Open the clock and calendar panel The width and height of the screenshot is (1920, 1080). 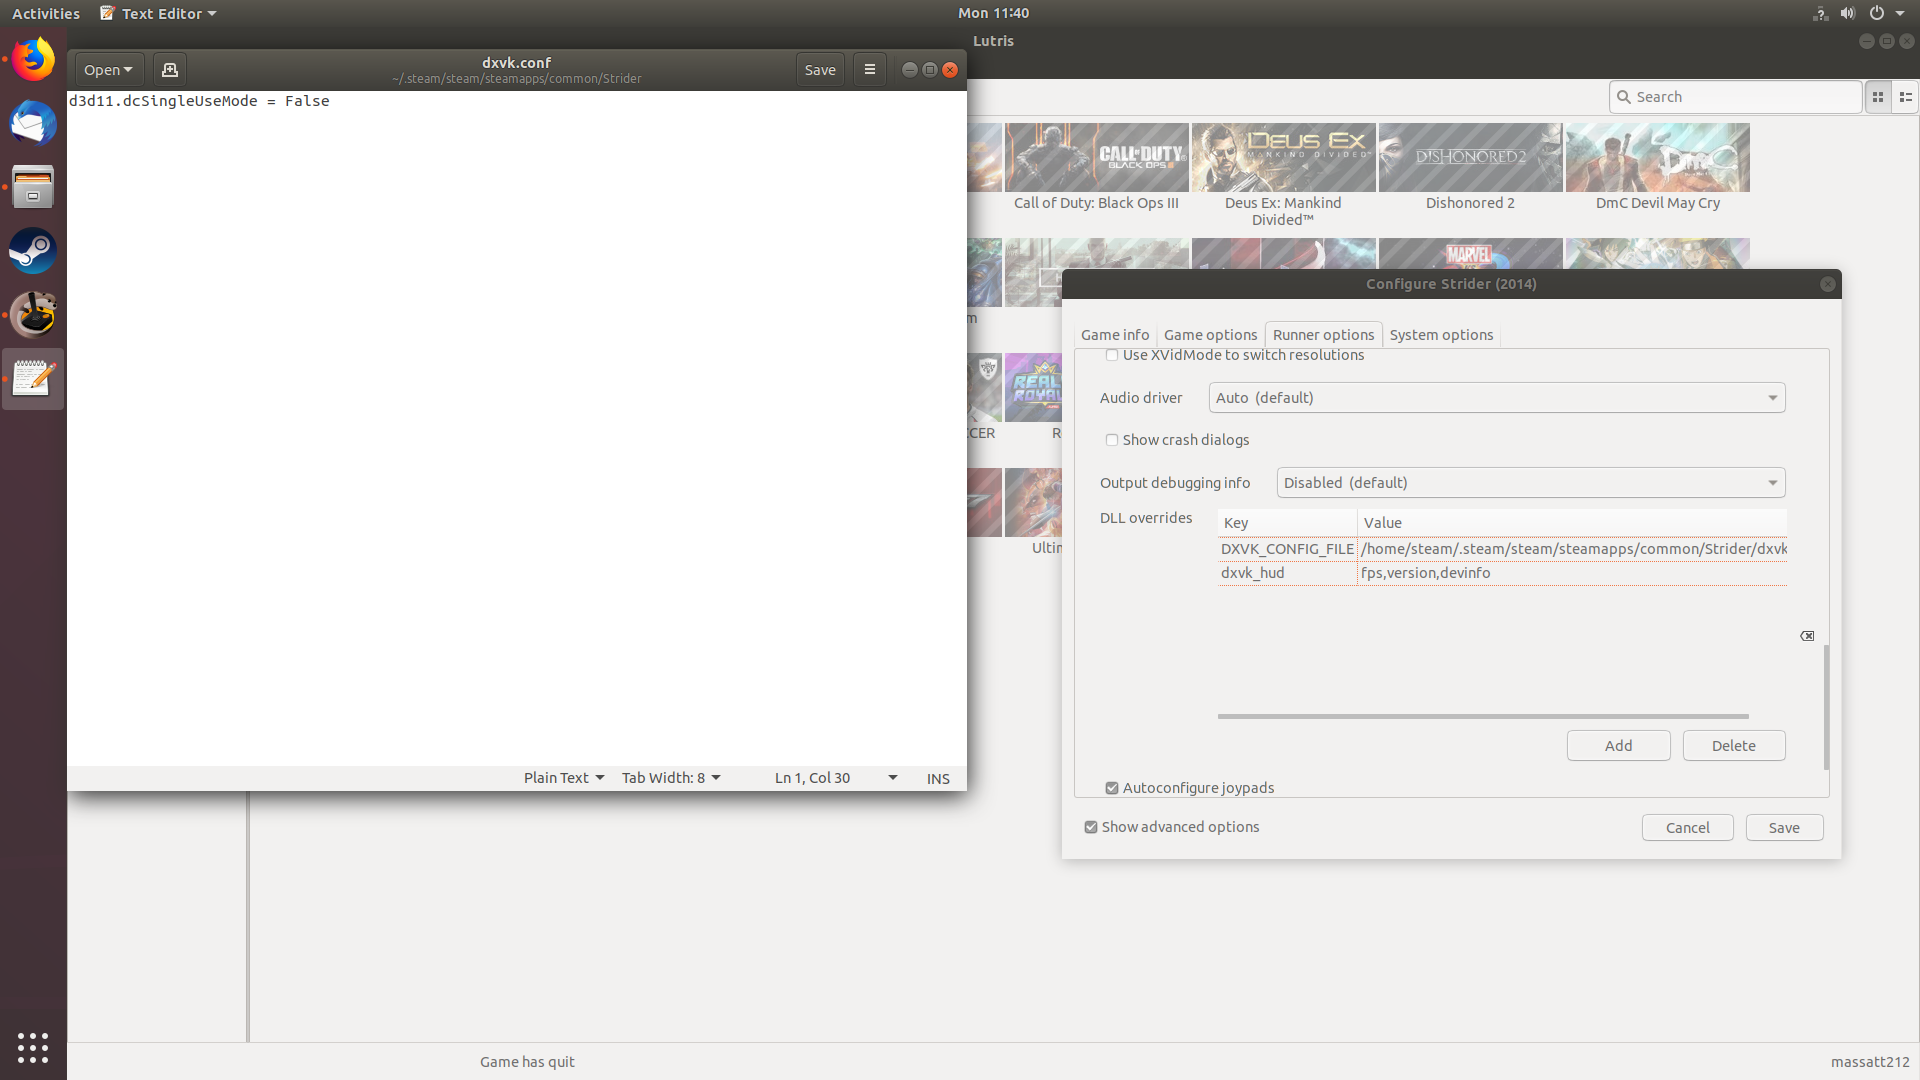coord(993,13)
